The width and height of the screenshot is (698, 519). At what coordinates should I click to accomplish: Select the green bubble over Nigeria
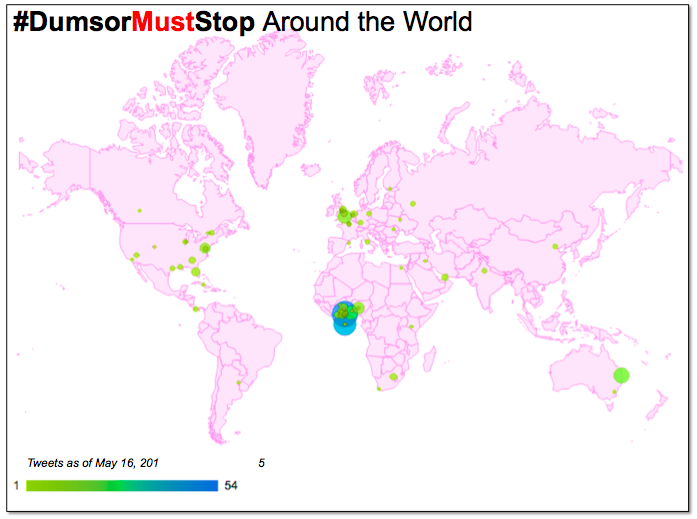pos(359,308)
